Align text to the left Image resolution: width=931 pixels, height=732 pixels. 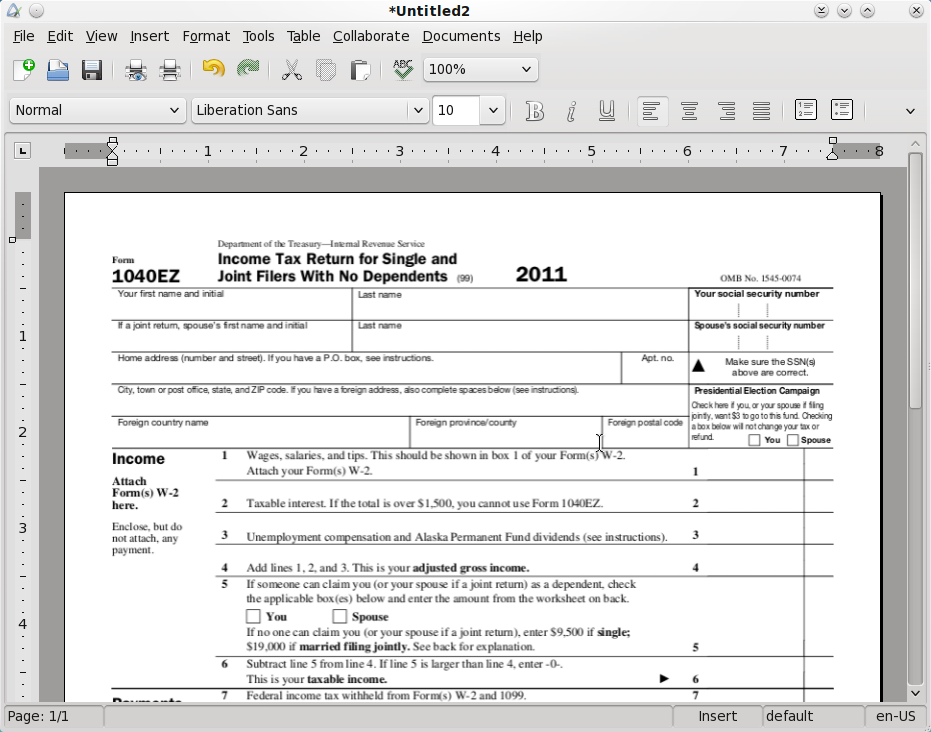pyautogui.click(x=652, y=110)
